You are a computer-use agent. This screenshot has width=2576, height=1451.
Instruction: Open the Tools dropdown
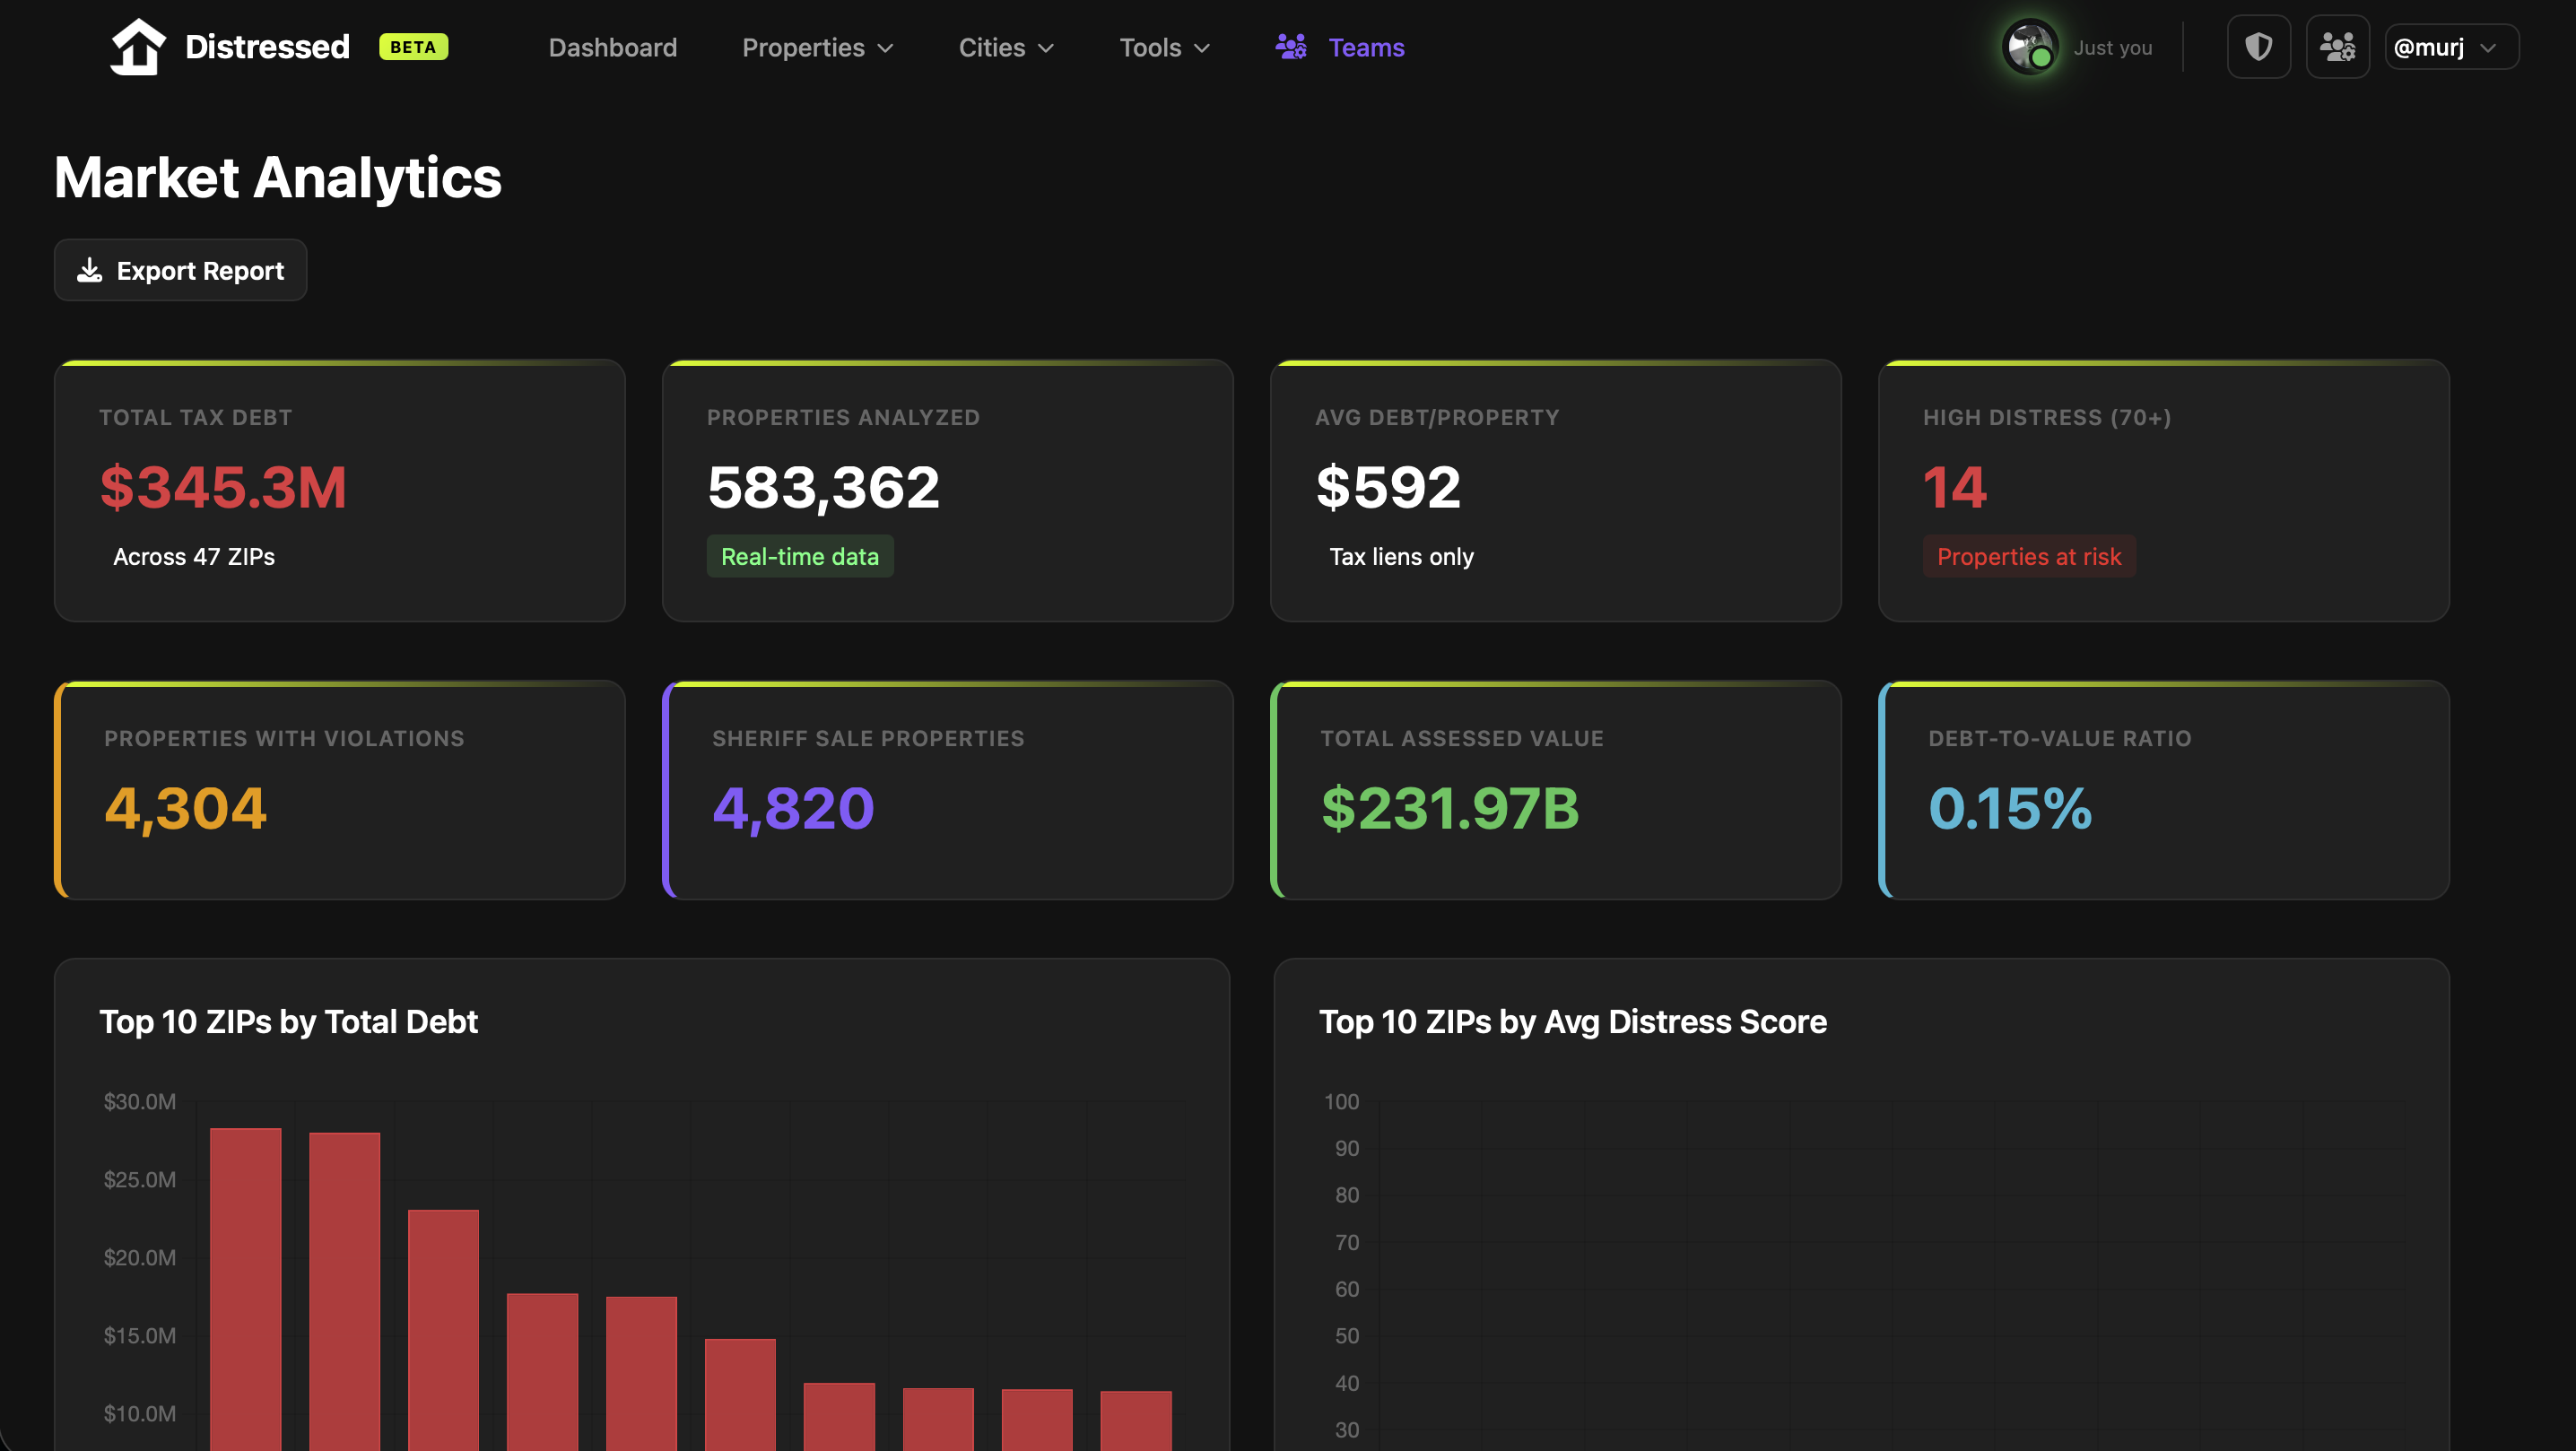(1163, 47)
